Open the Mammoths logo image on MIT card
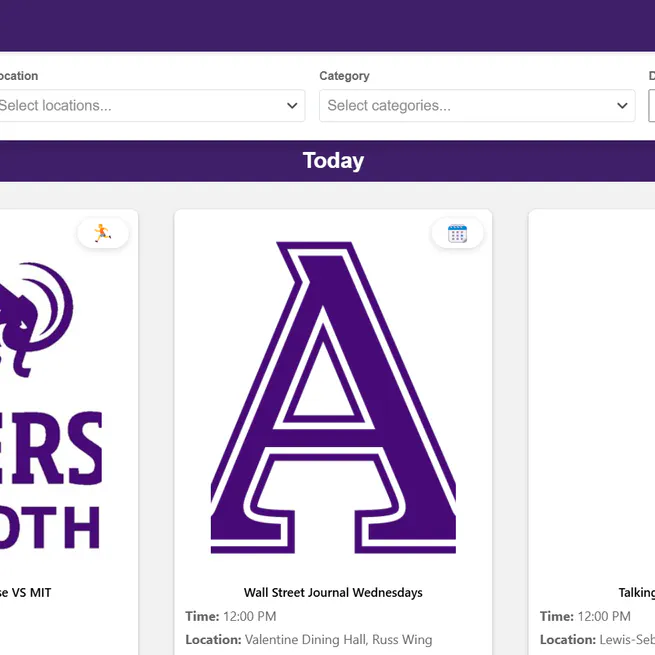The width and height of the screenshot is (655, 655). click(x=50, y=405)
